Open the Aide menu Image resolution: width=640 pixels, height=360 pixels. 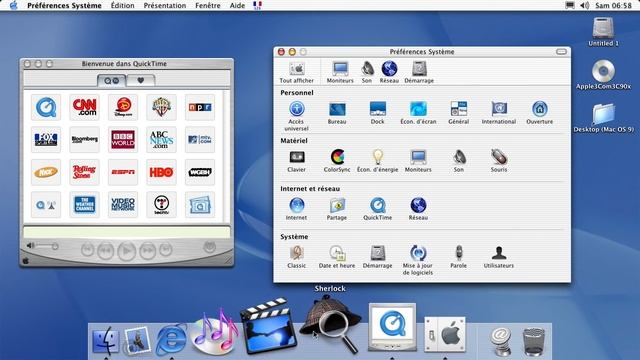tap(237, 5)
